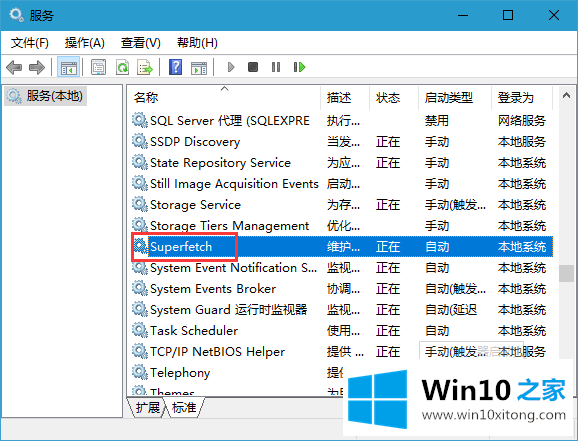This screenshot has height=441, width=578.
Task: Click 网络服务 login of SQL Server 代理
Action: pos(522,121)
